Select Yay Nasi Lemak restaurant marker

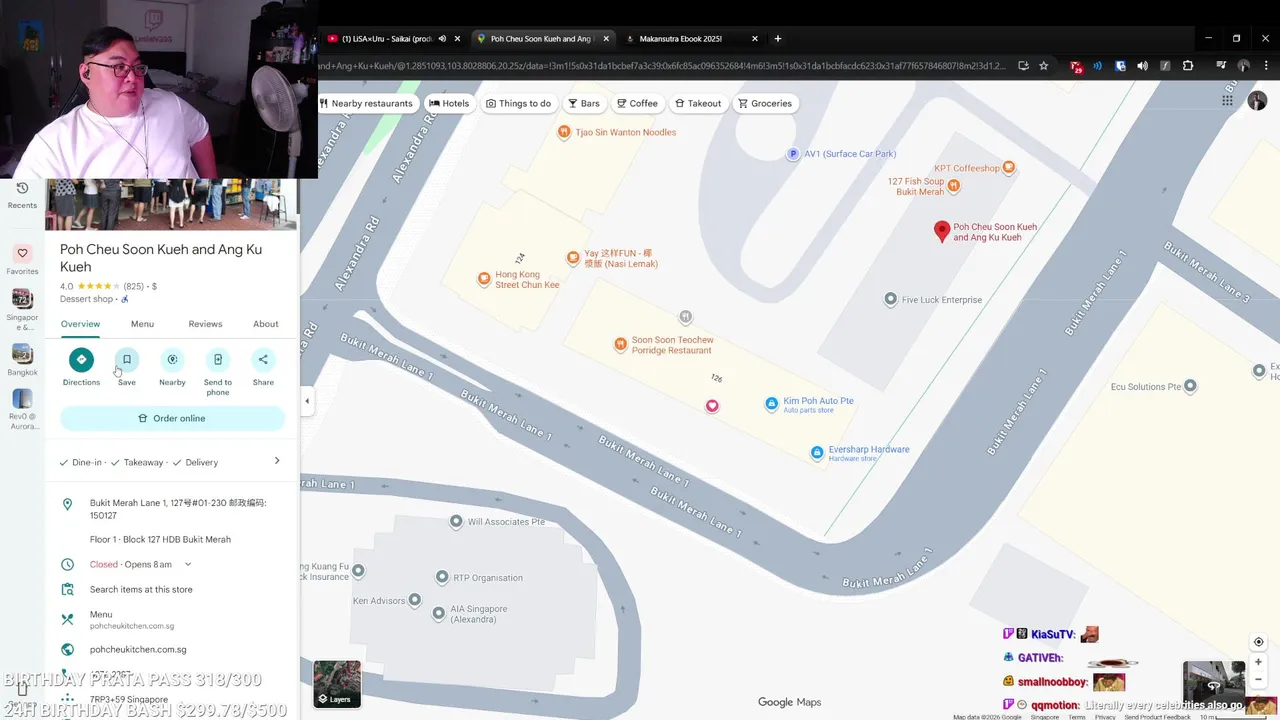click(573, 257)
